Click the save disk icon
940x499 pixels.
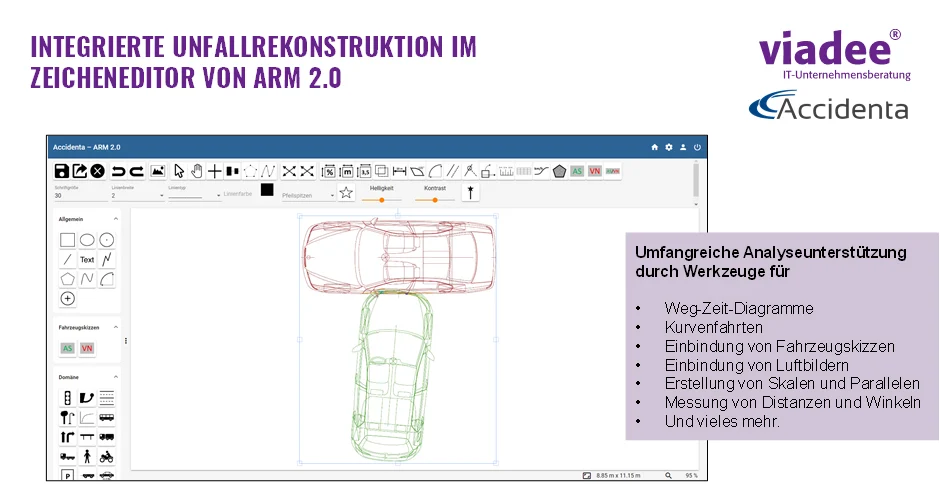62,171
